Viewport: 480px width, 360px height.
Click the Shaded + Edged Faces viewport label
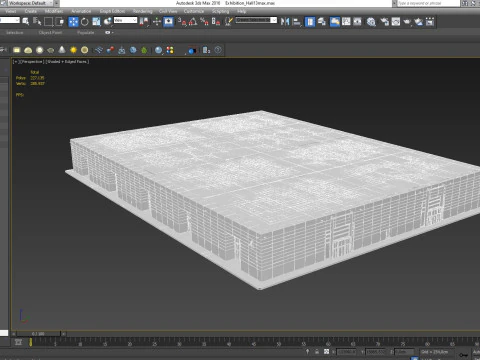tap(68, 62)
